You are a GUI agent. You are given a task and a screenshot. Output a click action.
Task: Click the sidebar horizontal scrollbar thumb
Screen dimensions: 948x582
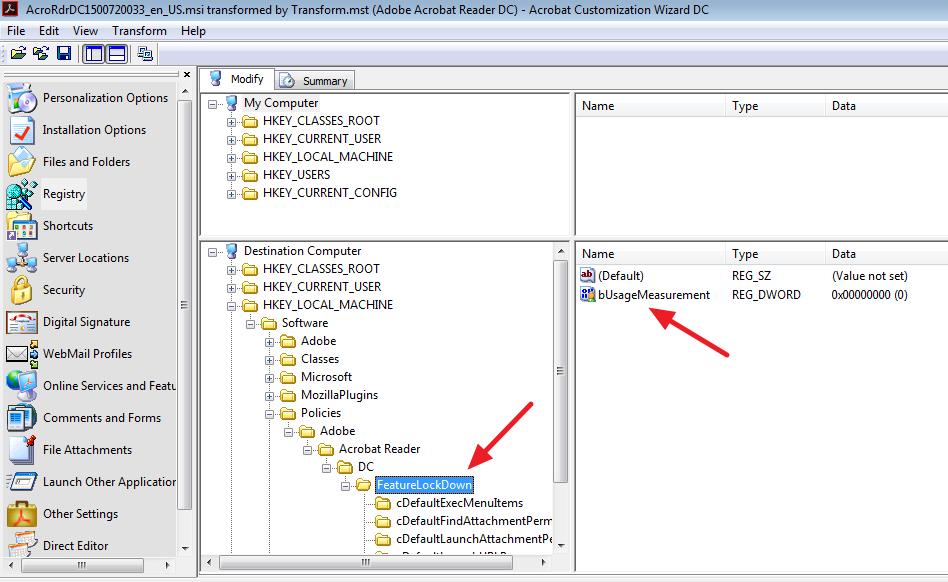[x=82, y=566]
